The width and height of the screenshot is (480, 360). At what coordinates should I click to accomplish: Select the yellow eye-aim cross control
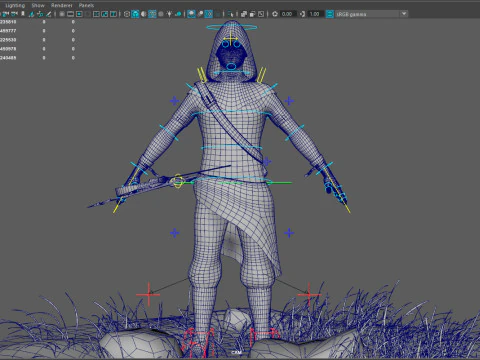point(231,39)
